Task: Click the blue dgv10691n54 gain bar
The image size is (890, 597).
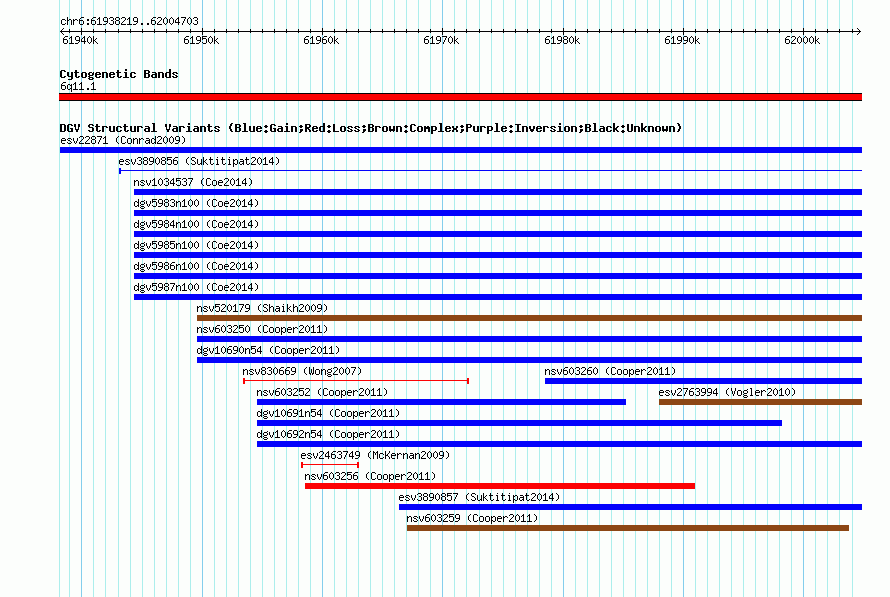Action: [x=519, y=423]
